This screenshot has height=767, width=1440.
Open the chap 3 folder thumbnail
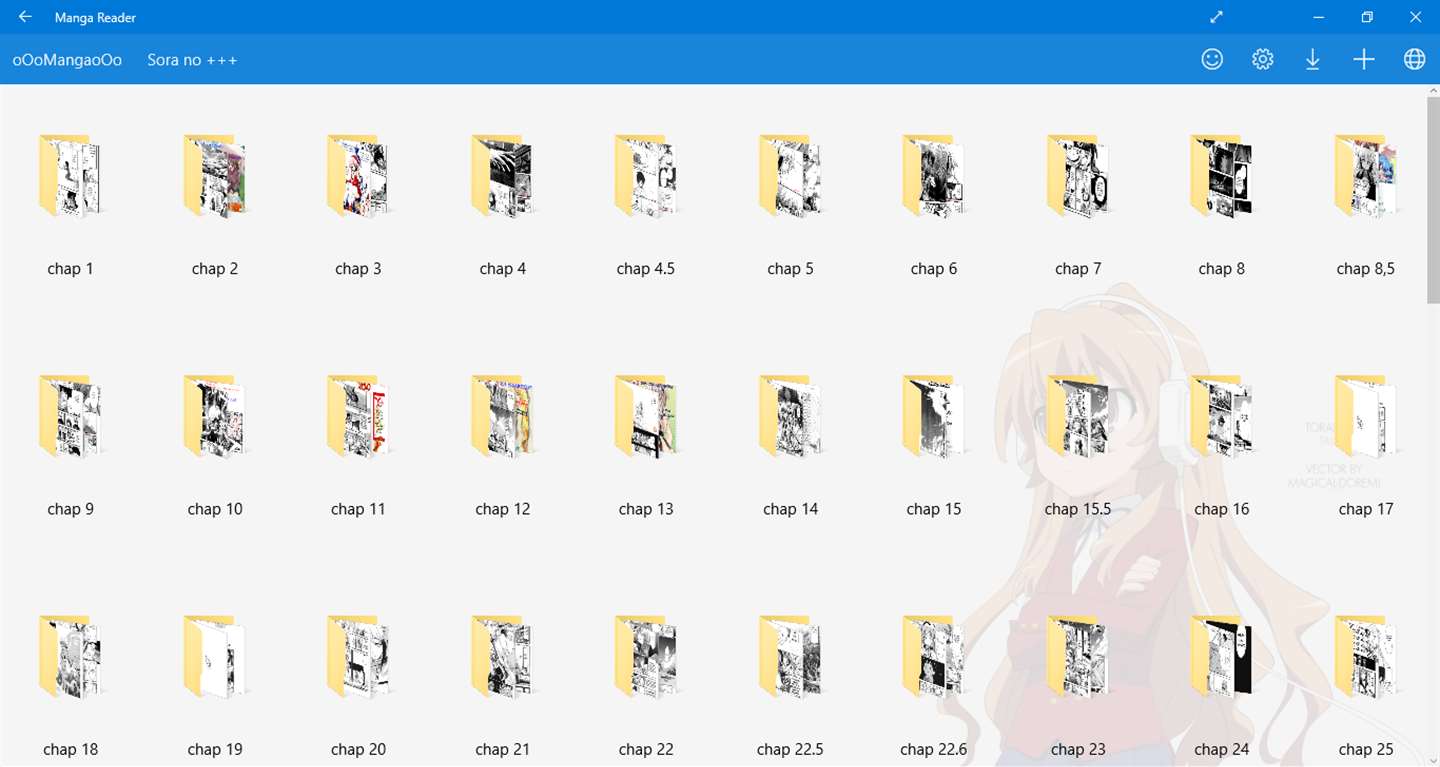359,177
